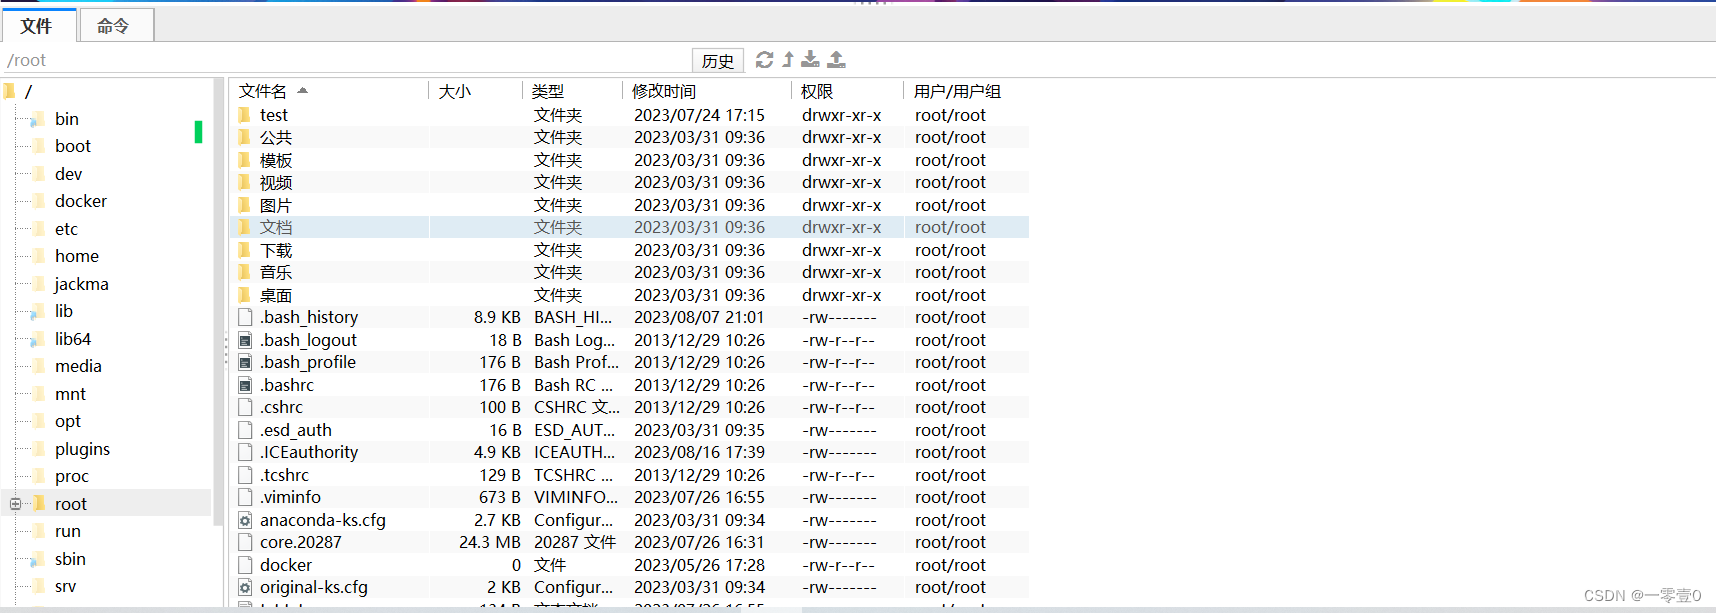Click the 公共 folder icon
Viewport: 1716px width, 613px height.
tap(245, 137)
